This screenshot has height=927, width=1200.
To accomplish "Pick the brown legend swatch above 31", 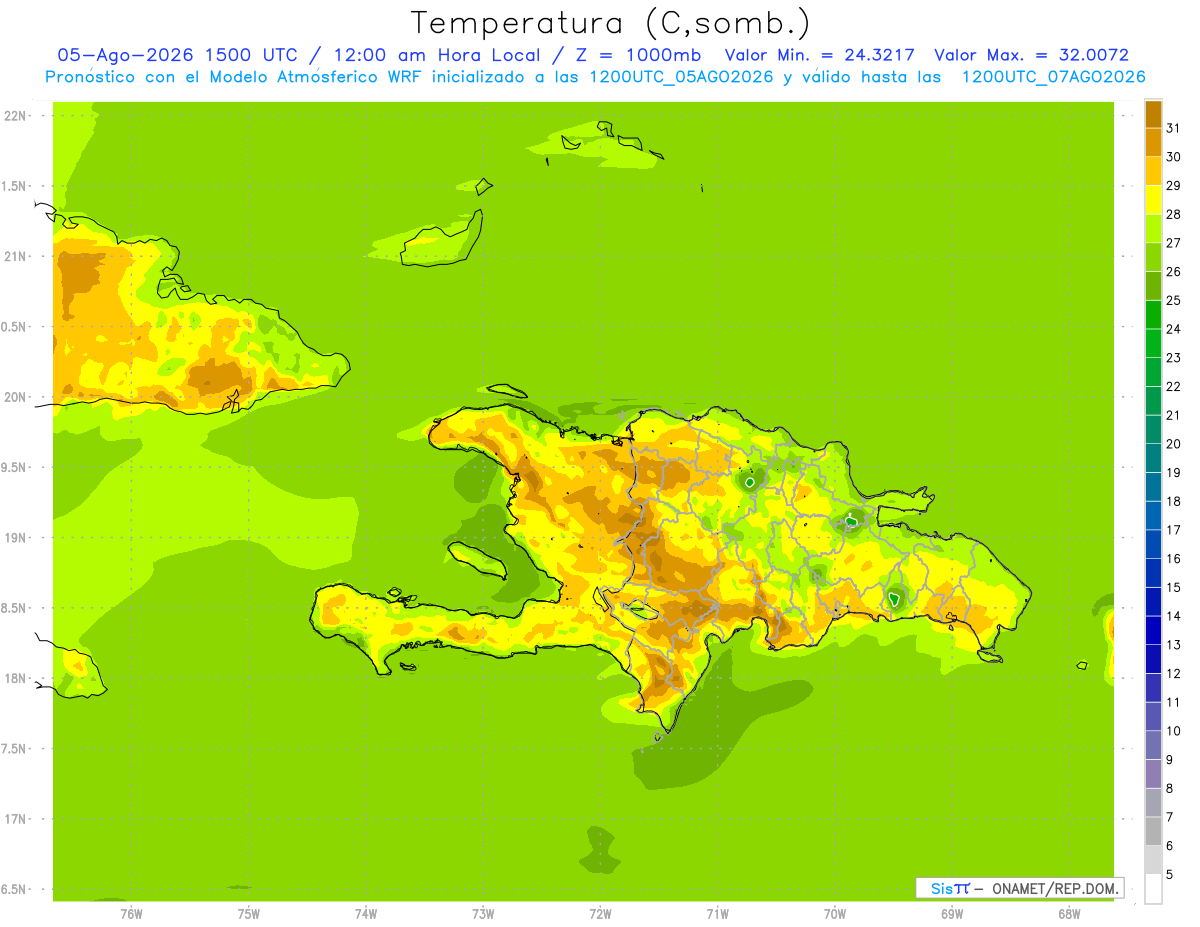I will (1153, 114).
